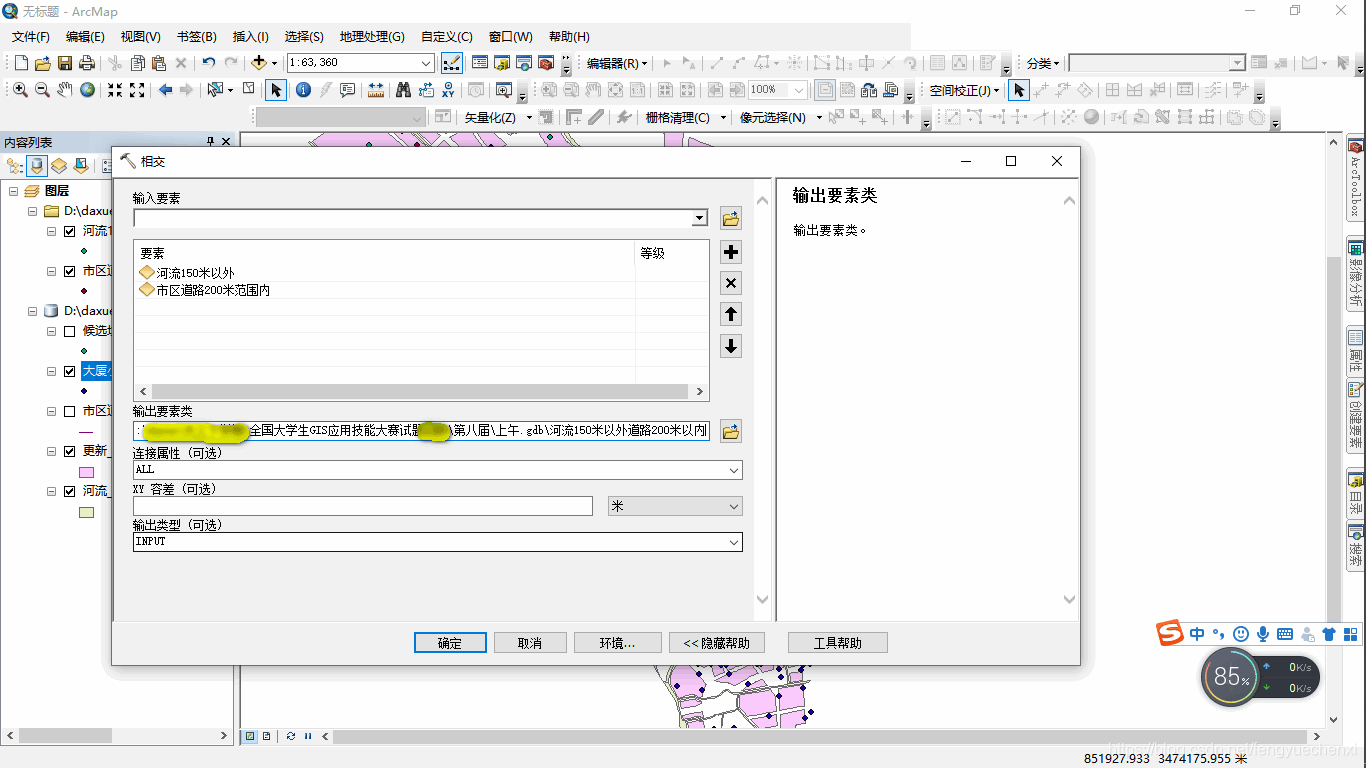Print the map
1366x768 pixels.
click(86, 63)
